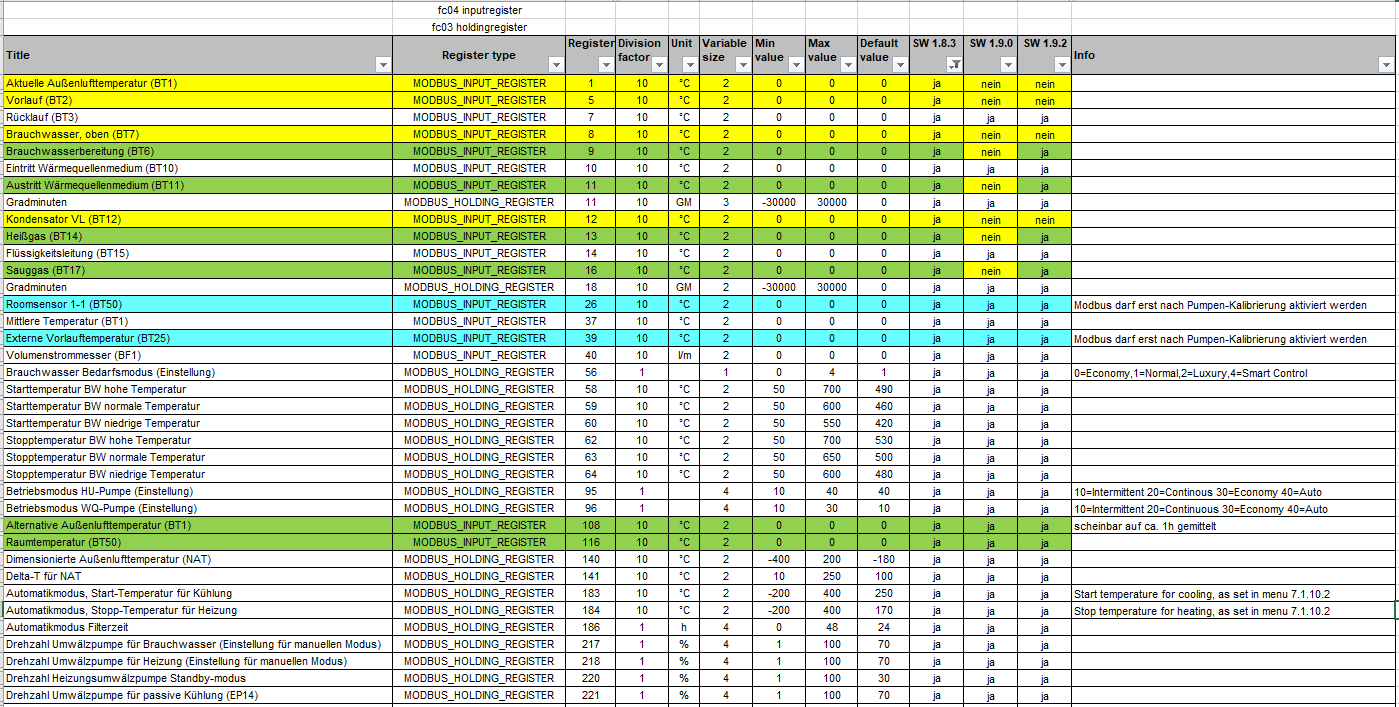The height and width of the screenshot is (707, 1399).
Task: Open the SW 1.9.0 filter dropdown
Action: [x=1009, y=64]
